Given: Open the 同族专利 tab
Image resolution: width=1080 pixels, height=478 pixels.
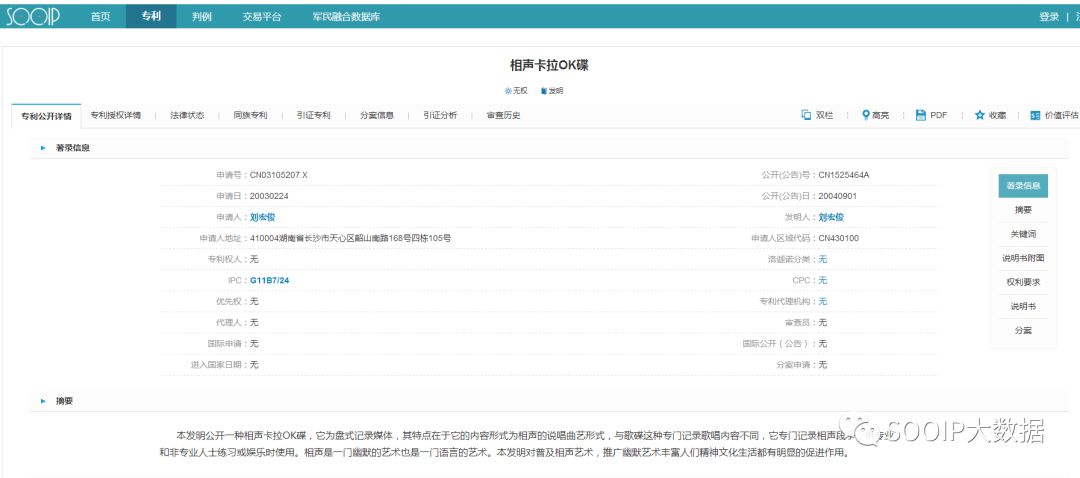Looking at the screenshot, I should pos(250,115).
